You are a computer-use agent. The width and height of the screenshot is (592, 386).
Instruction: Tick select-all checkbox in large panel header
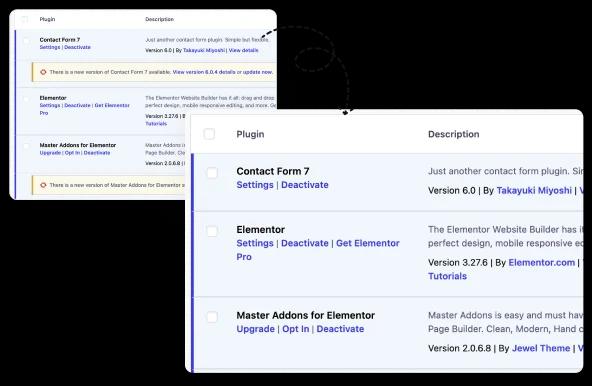pyautogui.click(x=209, y=134)
